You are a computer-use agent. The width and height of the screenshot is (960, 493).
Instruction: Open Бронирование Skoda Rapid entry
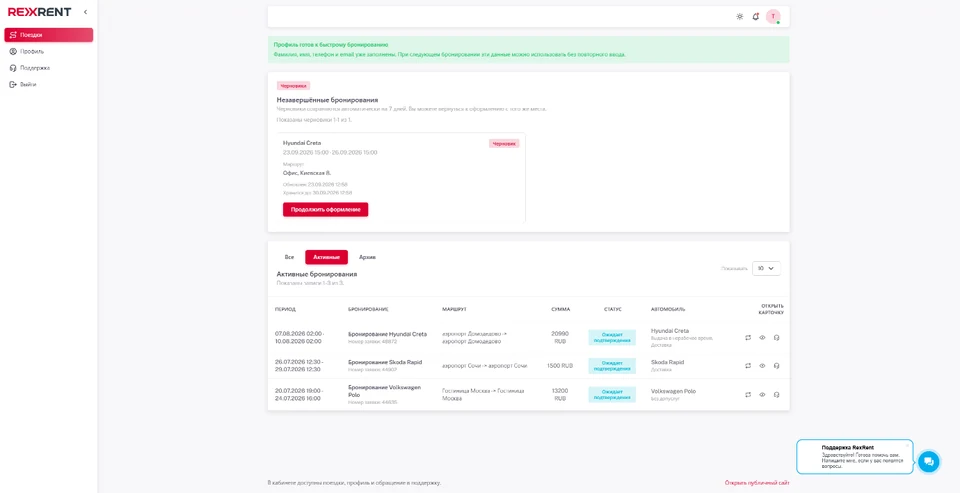coord(384,362)
